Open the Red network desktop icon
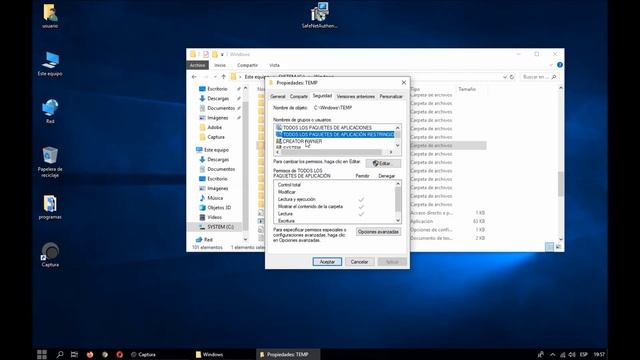The width and height of the screenshot is (640, 360). pos(50,111)
